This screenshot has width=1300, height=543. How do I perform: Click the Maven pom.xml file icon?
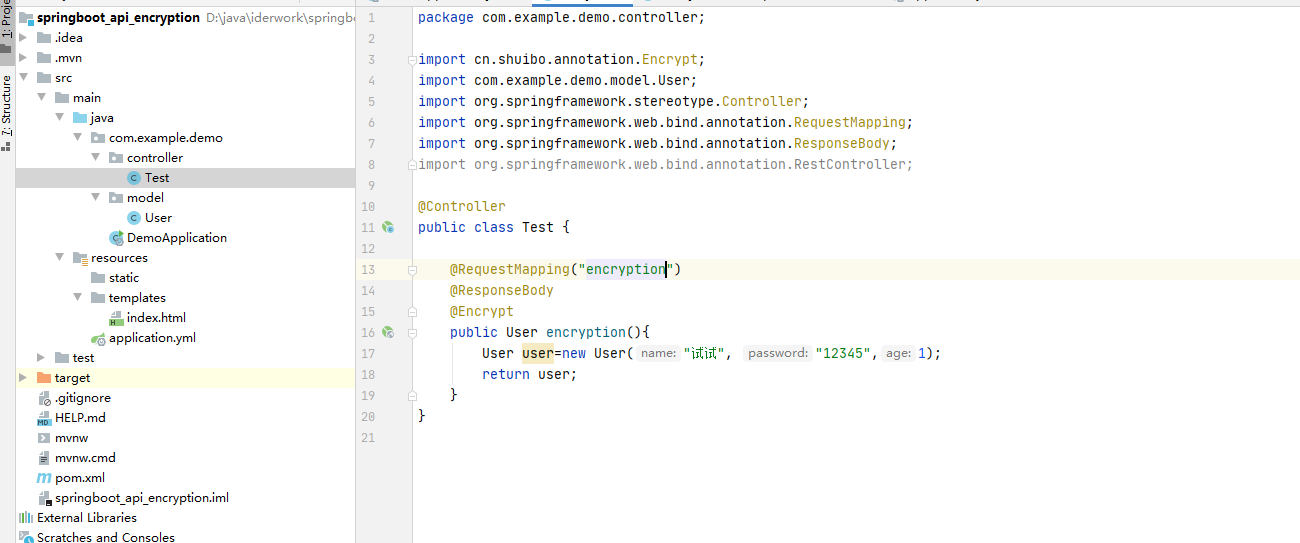click(x=44, y=478)
